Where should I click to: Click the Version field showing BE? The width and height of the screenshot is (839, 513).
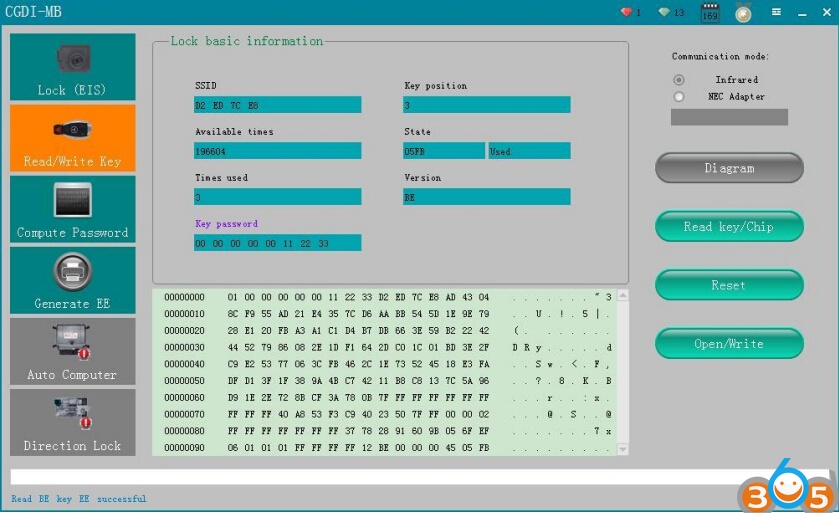coord(486,197)
